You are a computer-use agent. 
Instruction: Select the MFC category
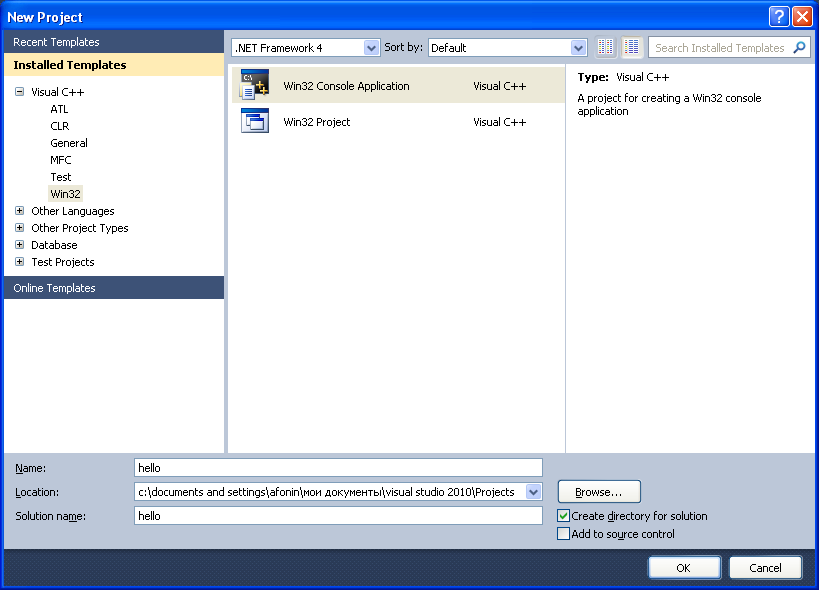(x=61, y=160)
